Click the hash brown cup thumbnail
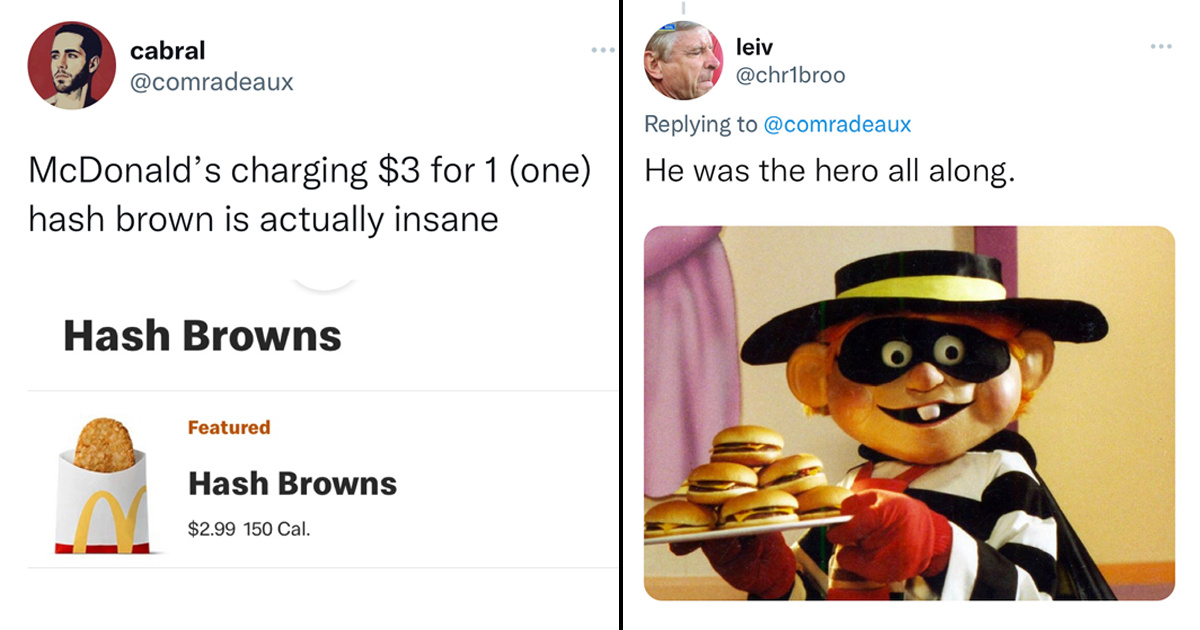 tap(102, 487)
